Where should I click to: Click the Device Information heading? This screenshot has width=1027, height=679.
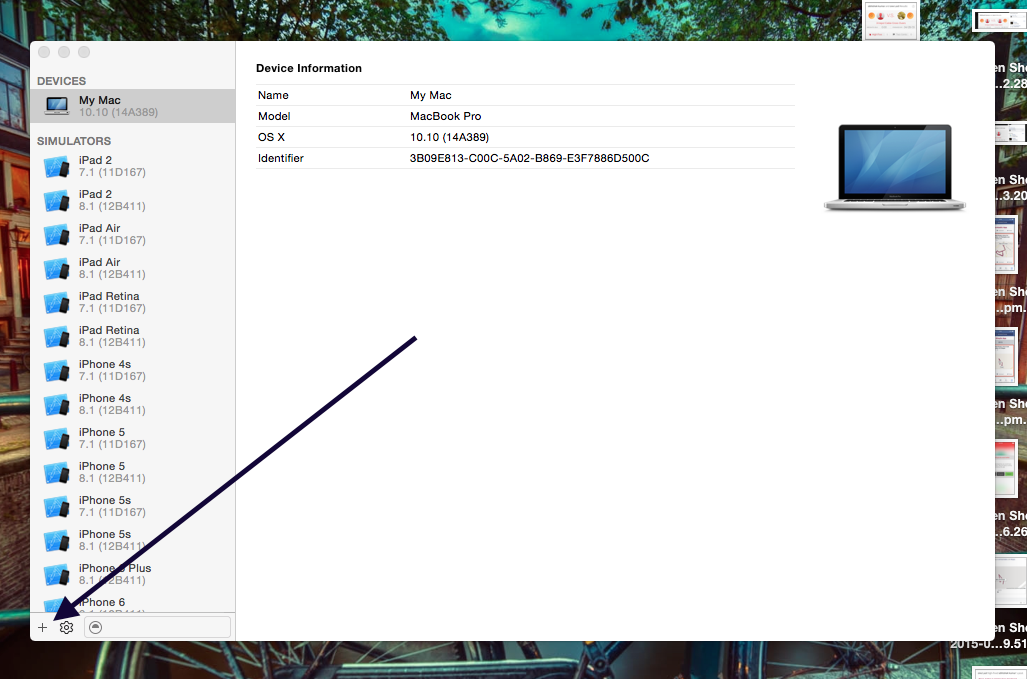[x=308, y=68]
